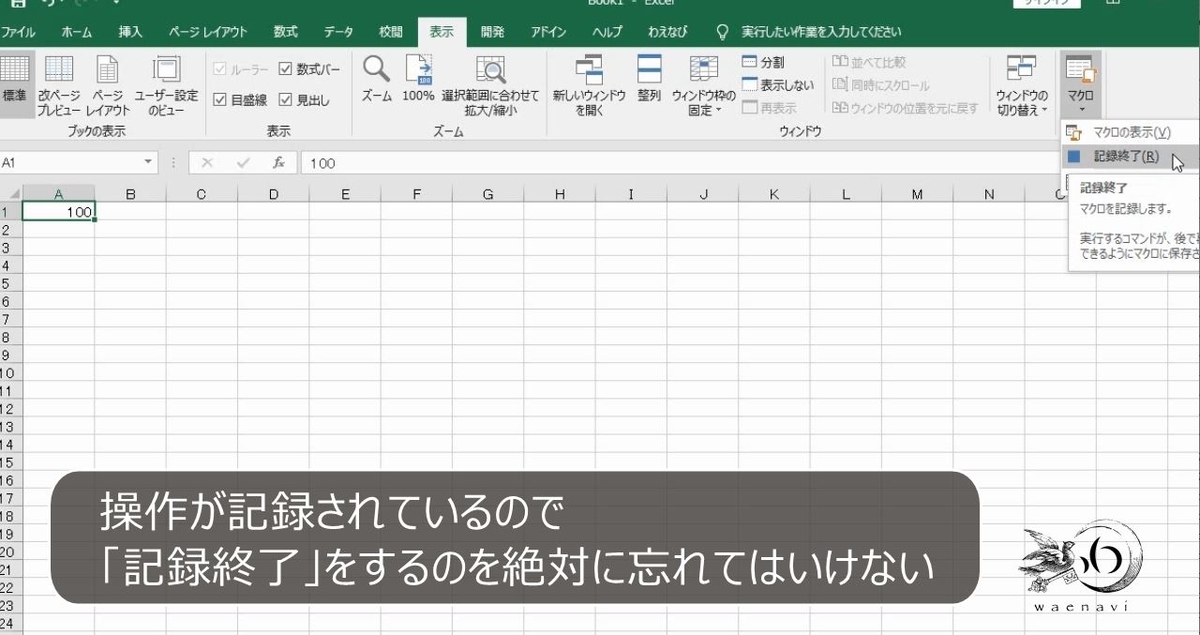Click the マクロ macros icon
The width and height of the screenshot is (1200, 635).
tap(1080, 70)
